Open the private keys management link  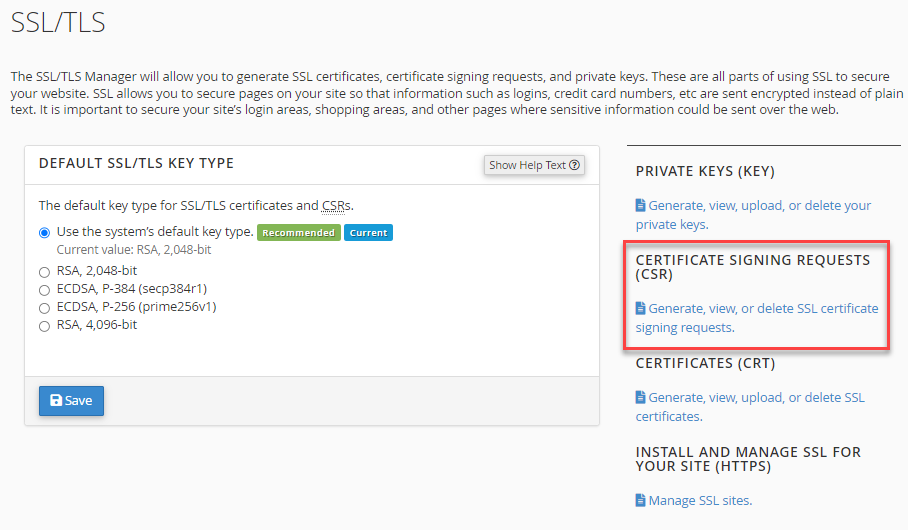pos(759,206)
